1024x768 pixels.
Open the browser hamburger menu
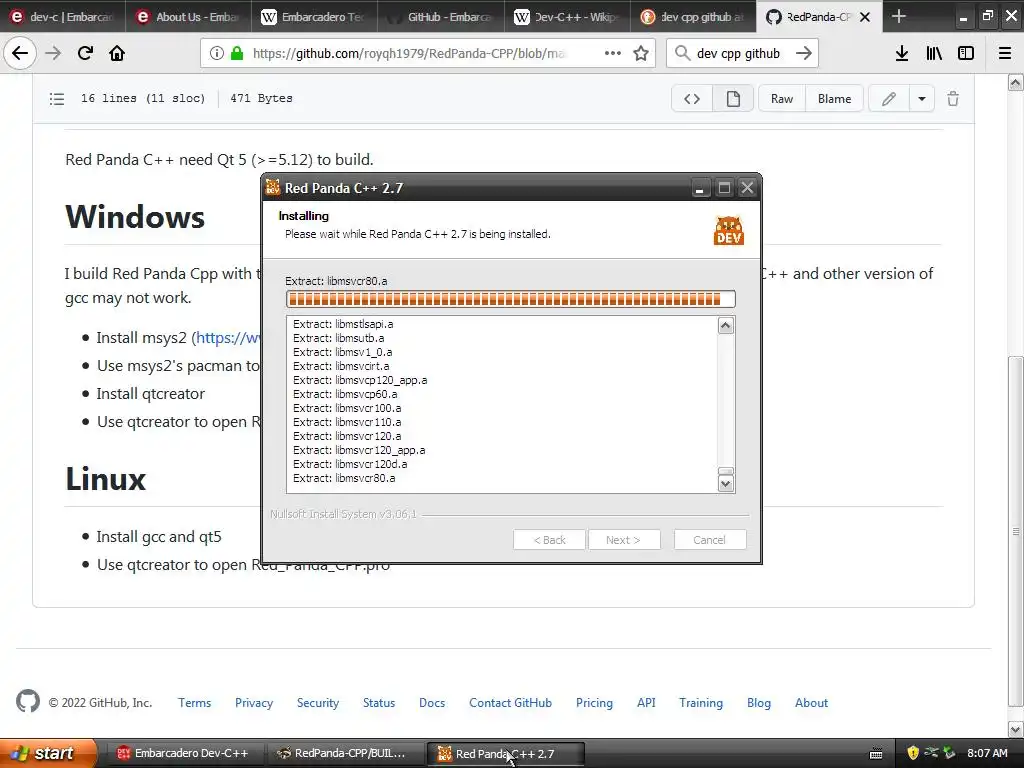click(x=1005, y=53)
